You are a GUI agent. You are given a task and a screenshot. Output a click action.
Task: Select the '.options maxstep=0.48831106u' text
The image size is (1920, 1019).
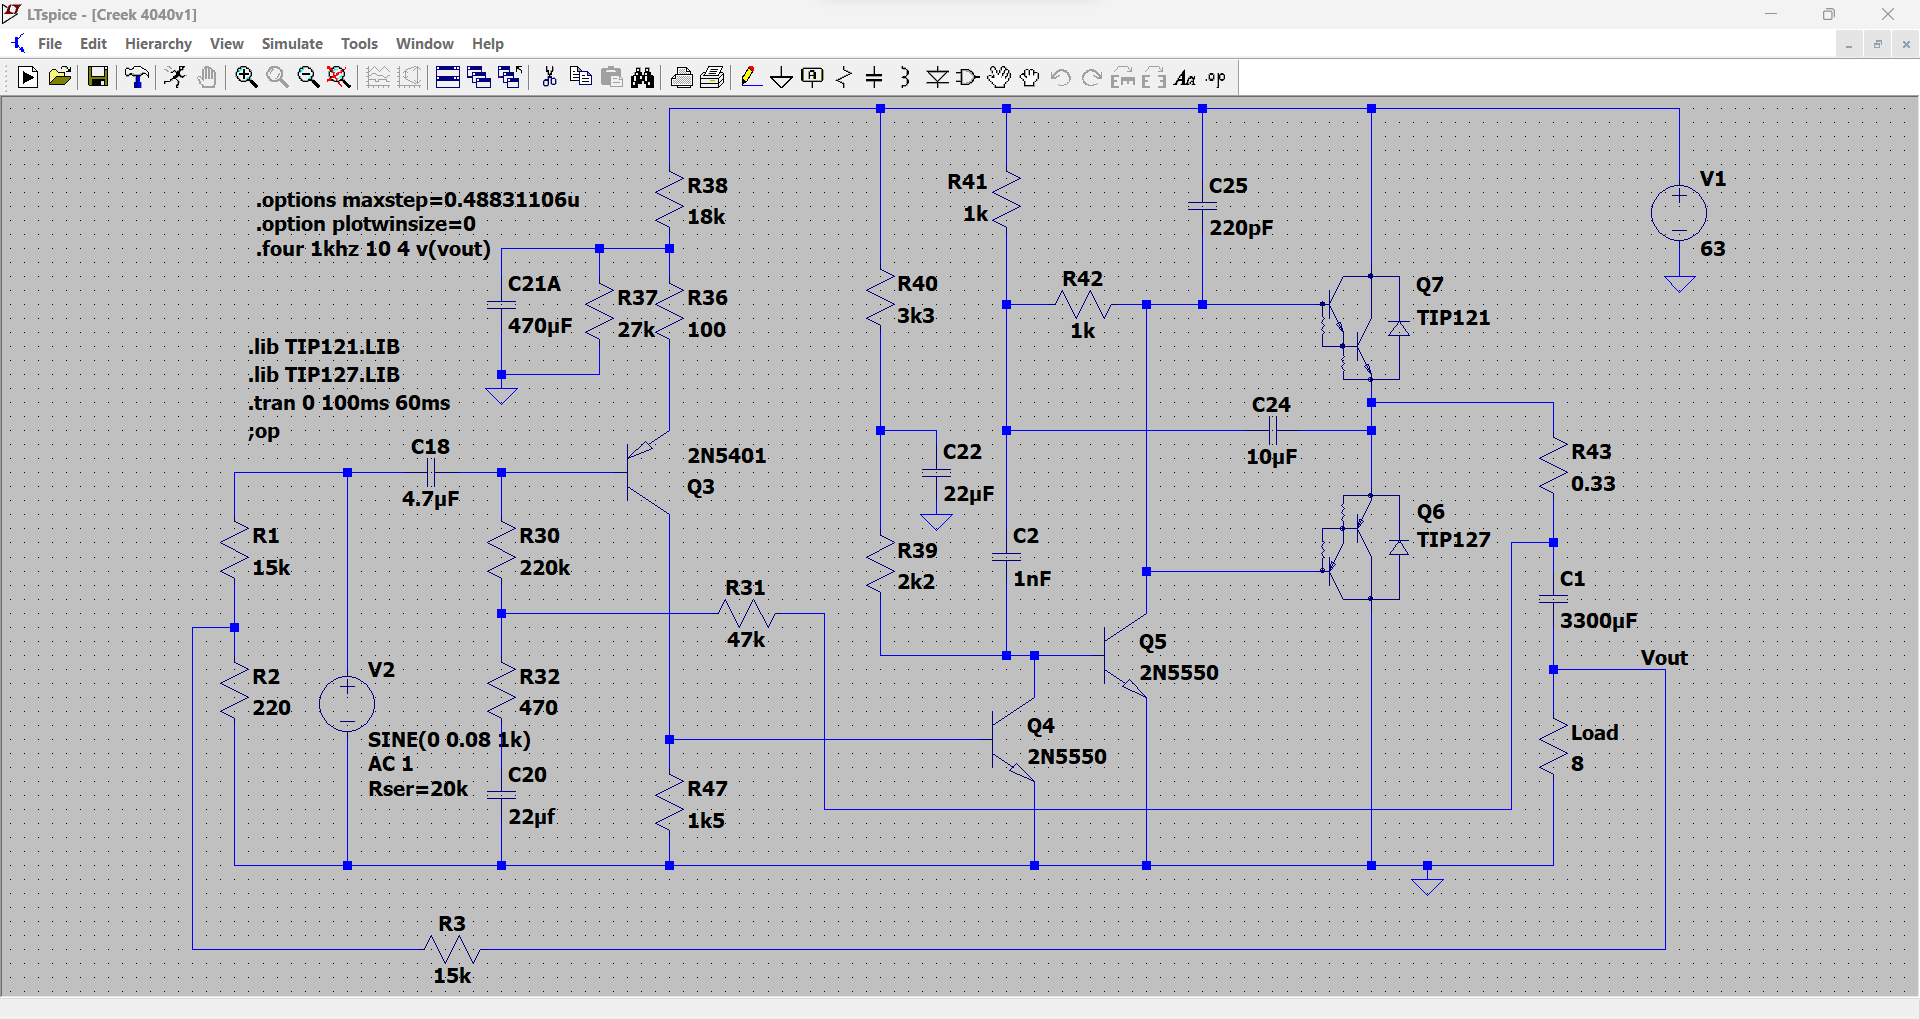[x=417, y=200]
